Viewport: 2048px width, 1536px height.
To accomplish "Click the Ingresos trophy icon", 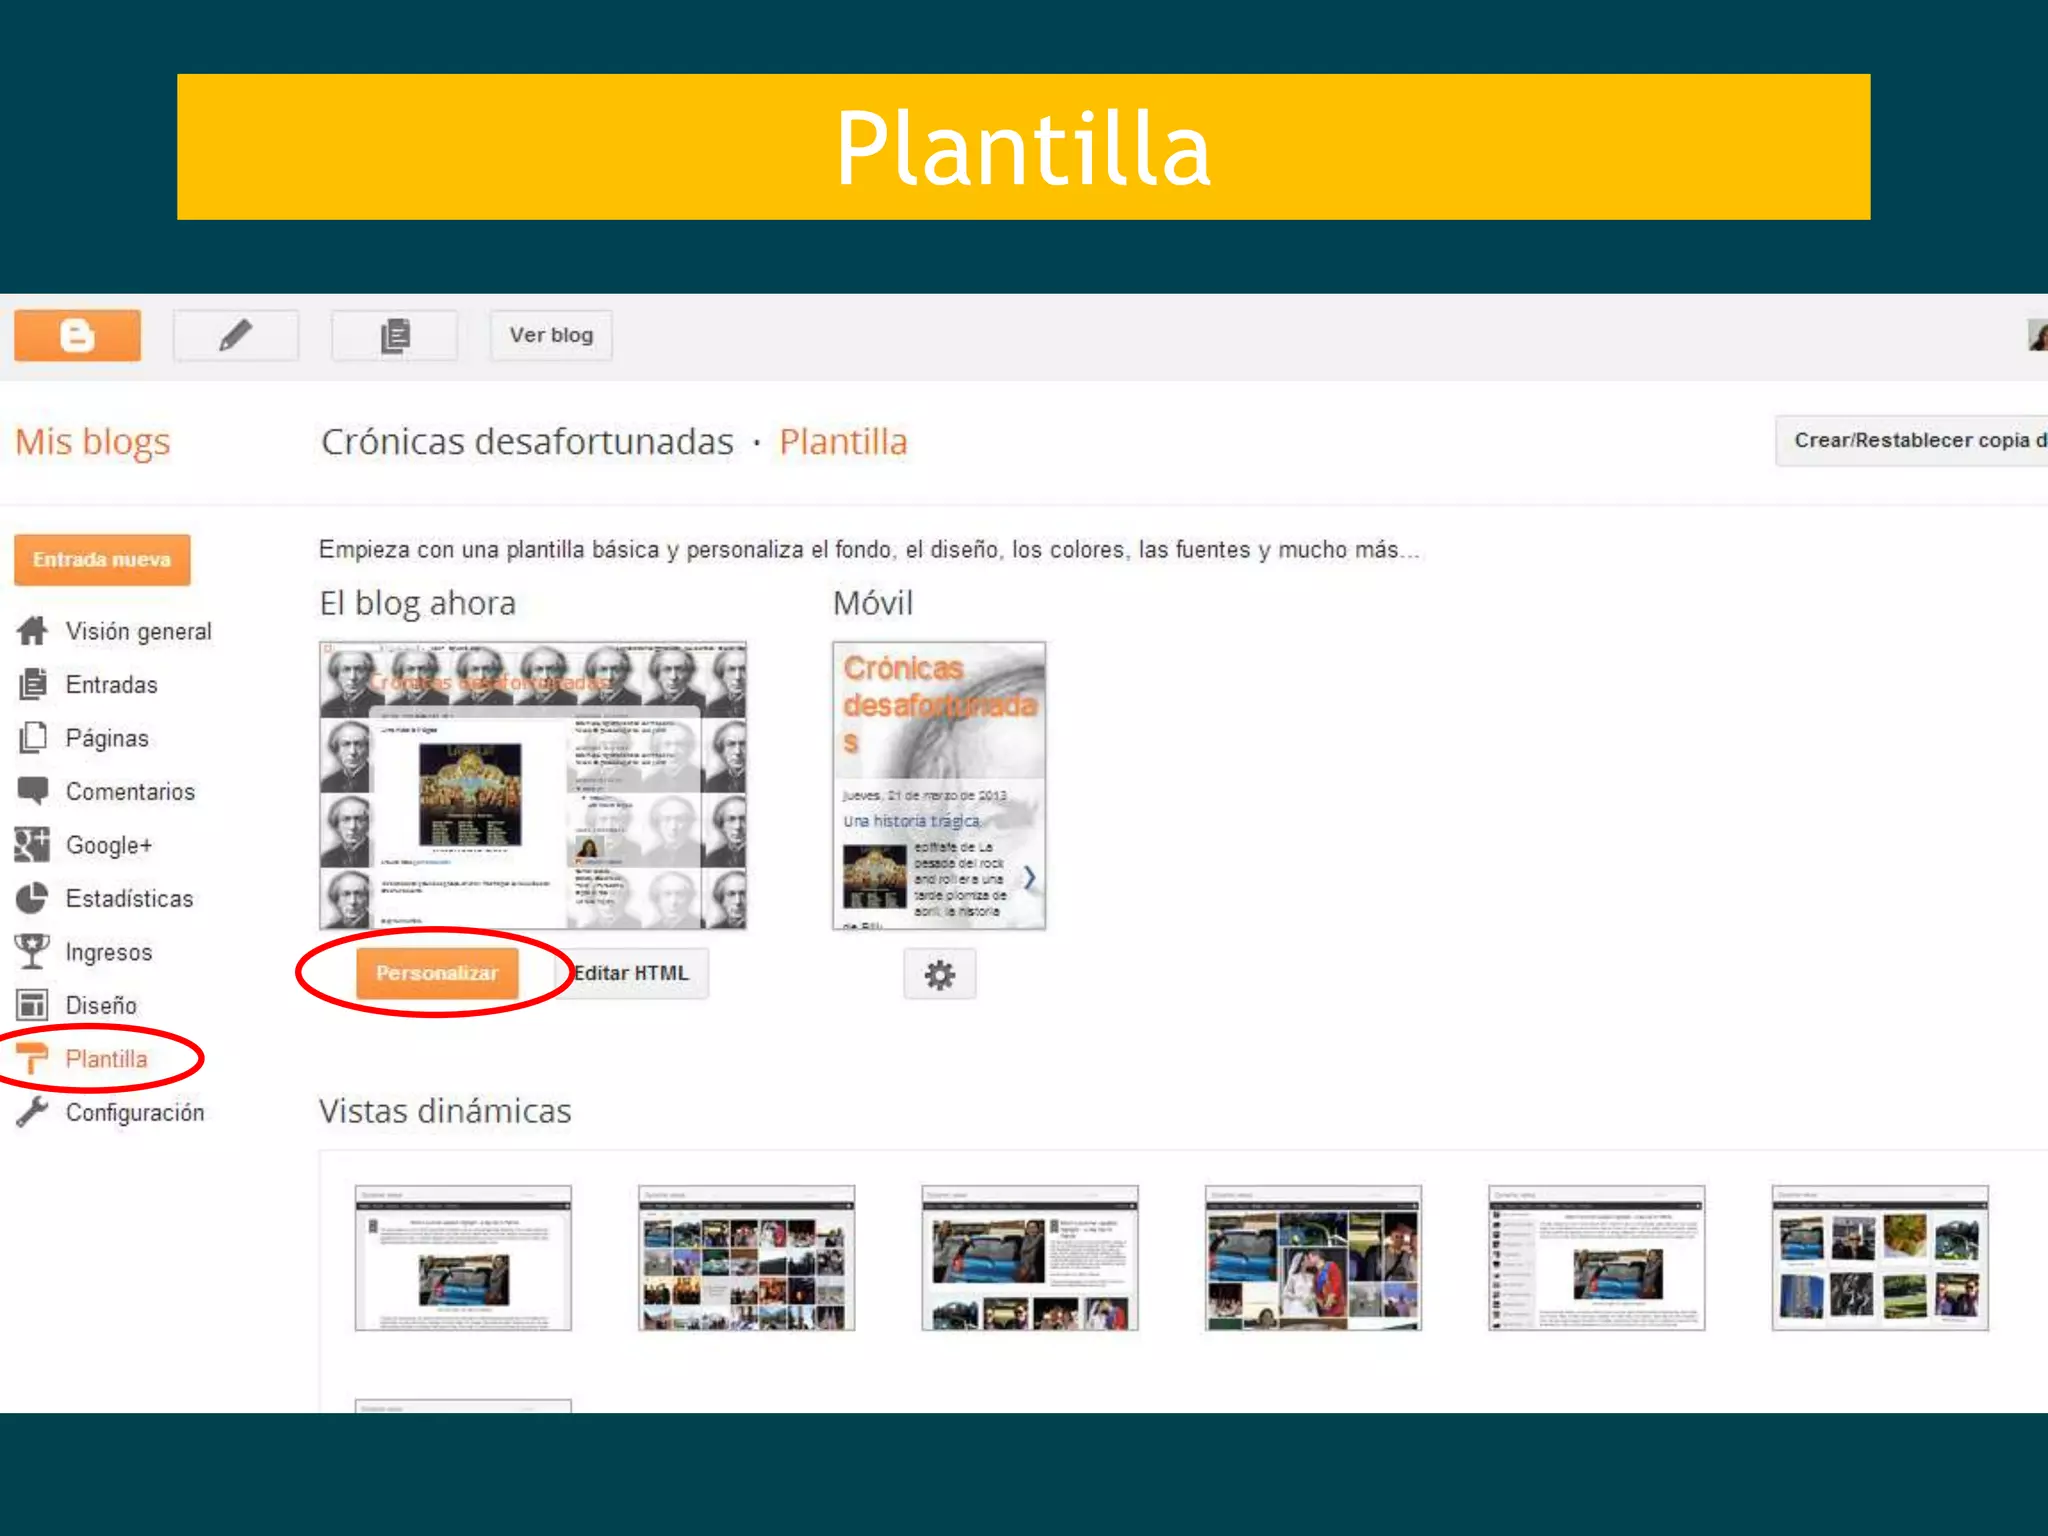I will [32, 951].
